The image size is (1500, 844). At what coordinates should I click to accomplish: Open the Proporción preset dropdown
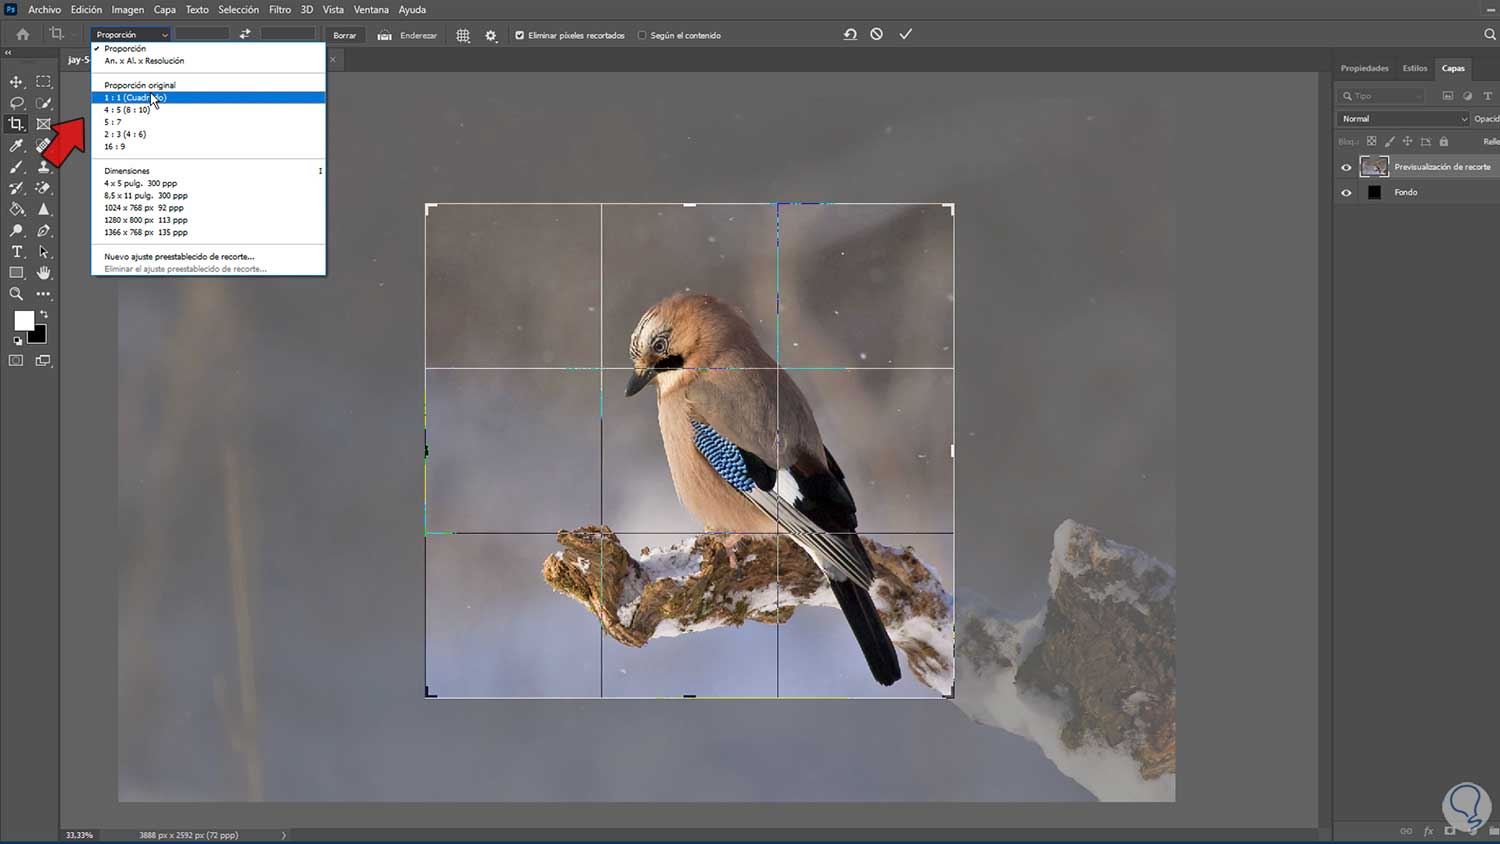(x=131, y=35)
